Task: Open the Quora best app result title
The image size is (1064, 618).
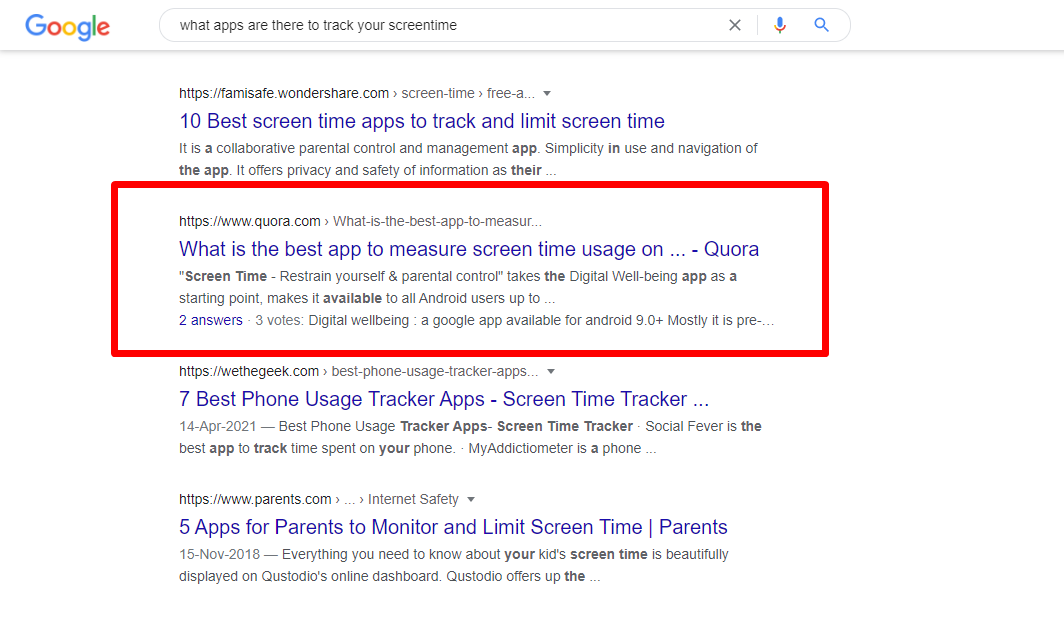Action: pyautogui.click(x=469, y=249)
